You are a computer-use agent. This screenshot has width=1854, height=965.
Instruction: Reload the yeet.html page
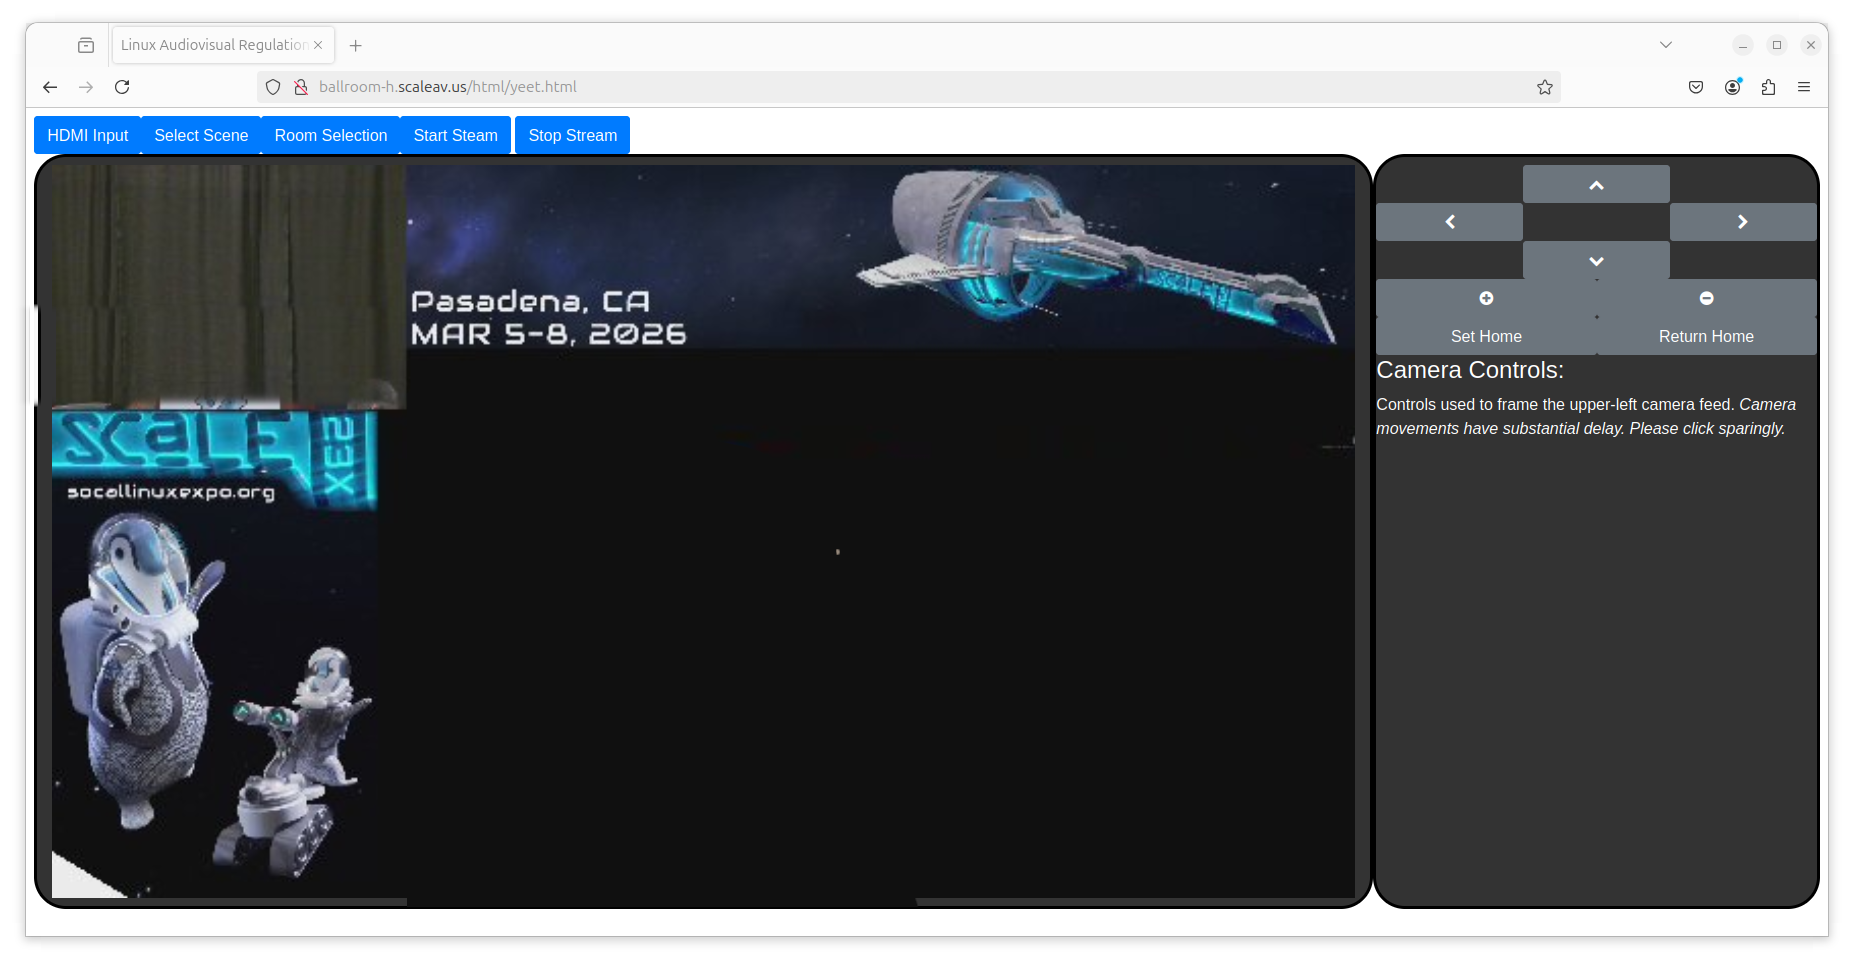coord(122,87)
